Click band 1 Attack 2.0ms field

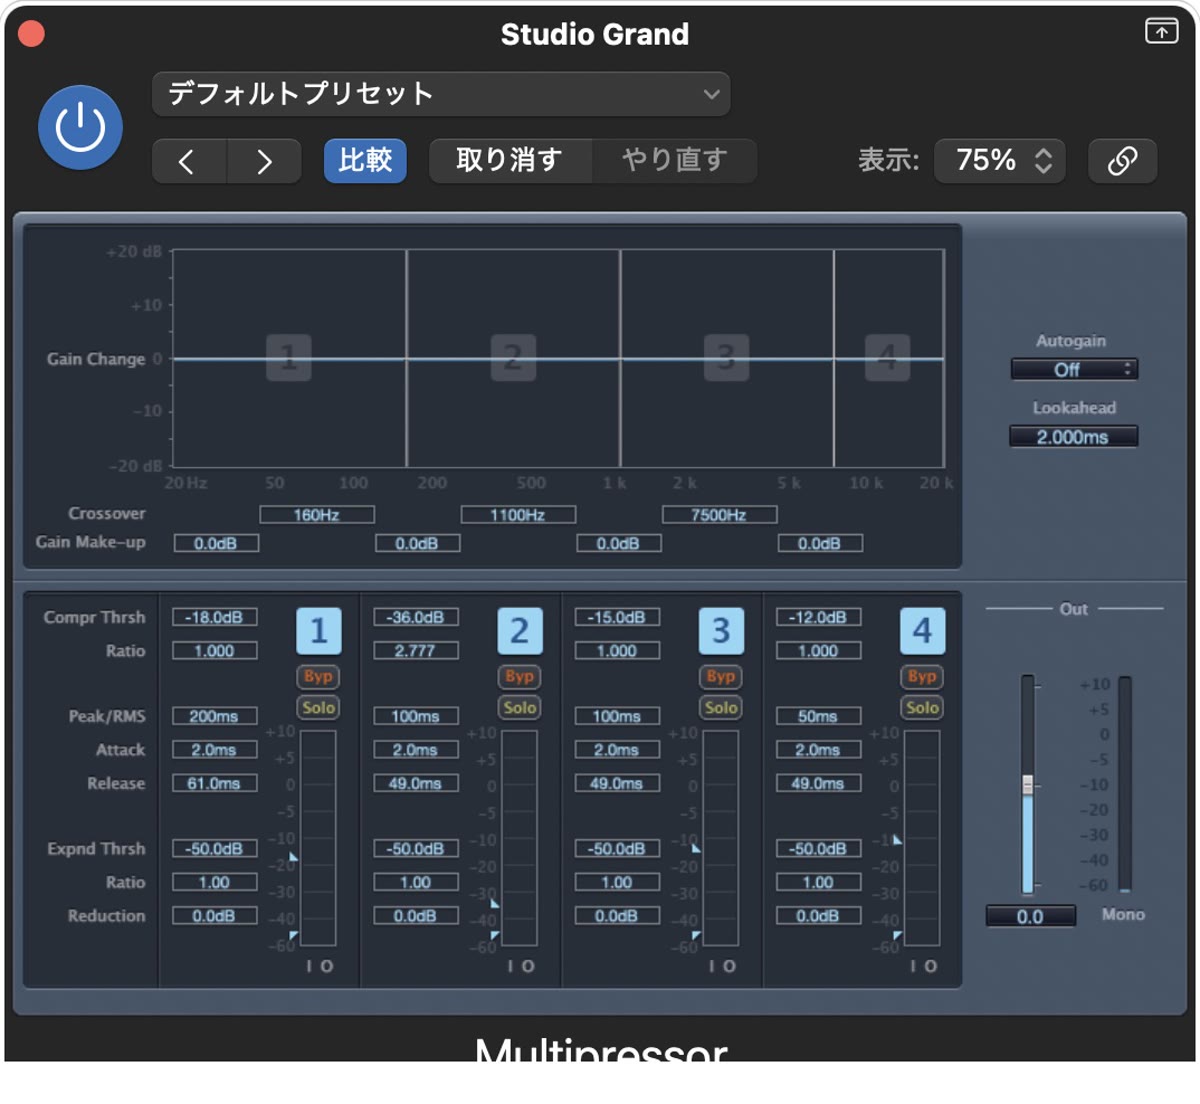[x=214, y=750]
